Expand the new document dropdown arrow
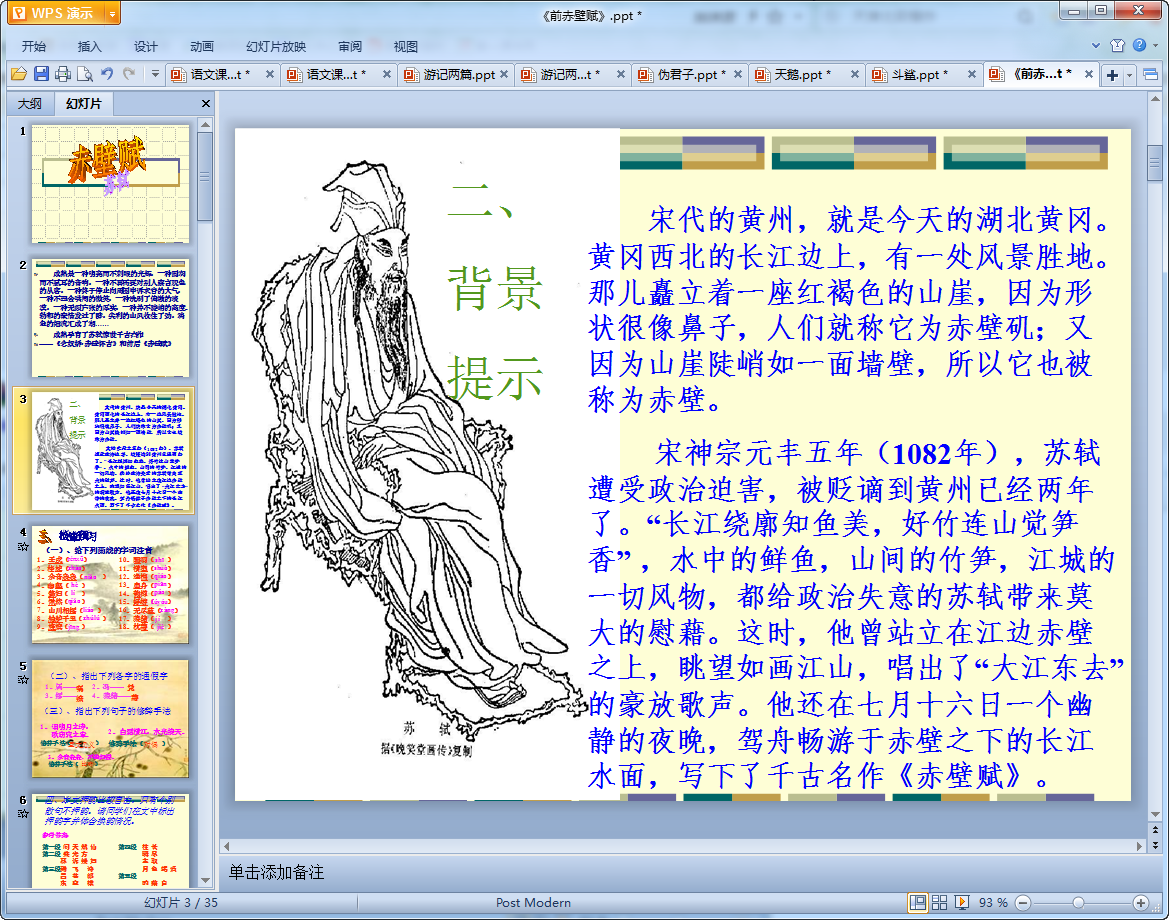 [x=1129, y=75]
